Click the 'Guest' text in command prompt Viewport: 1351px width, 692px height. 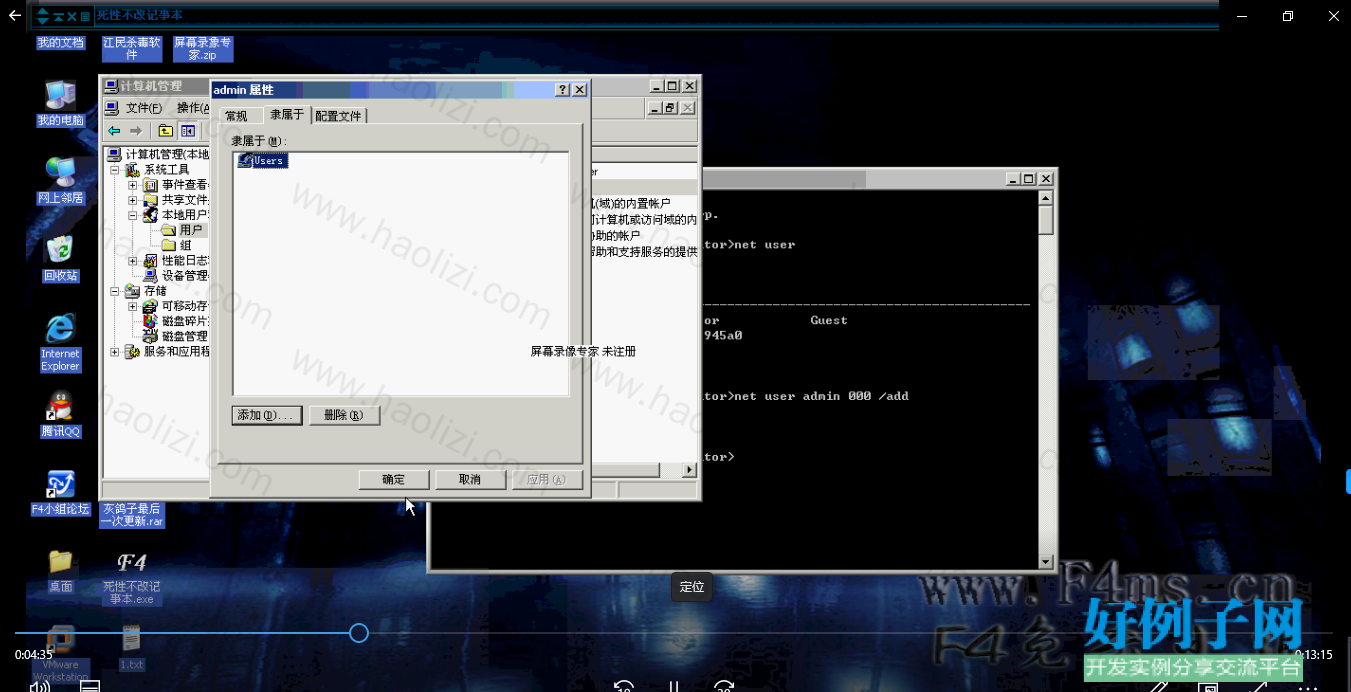(829, 321)
